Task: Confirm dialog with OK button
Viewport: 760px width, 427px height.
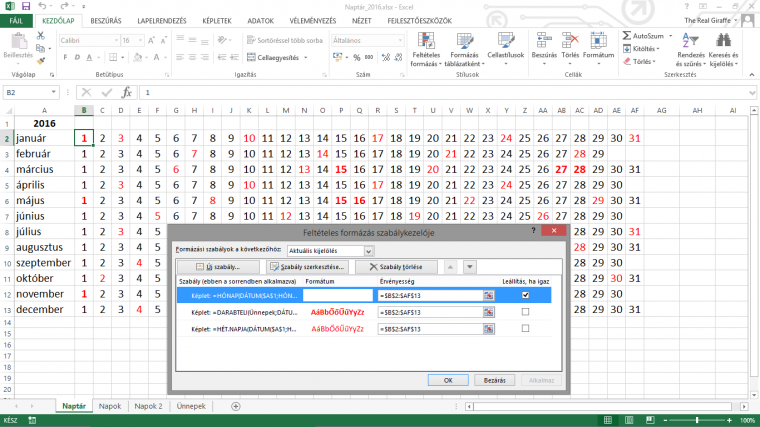Action: 448,380
